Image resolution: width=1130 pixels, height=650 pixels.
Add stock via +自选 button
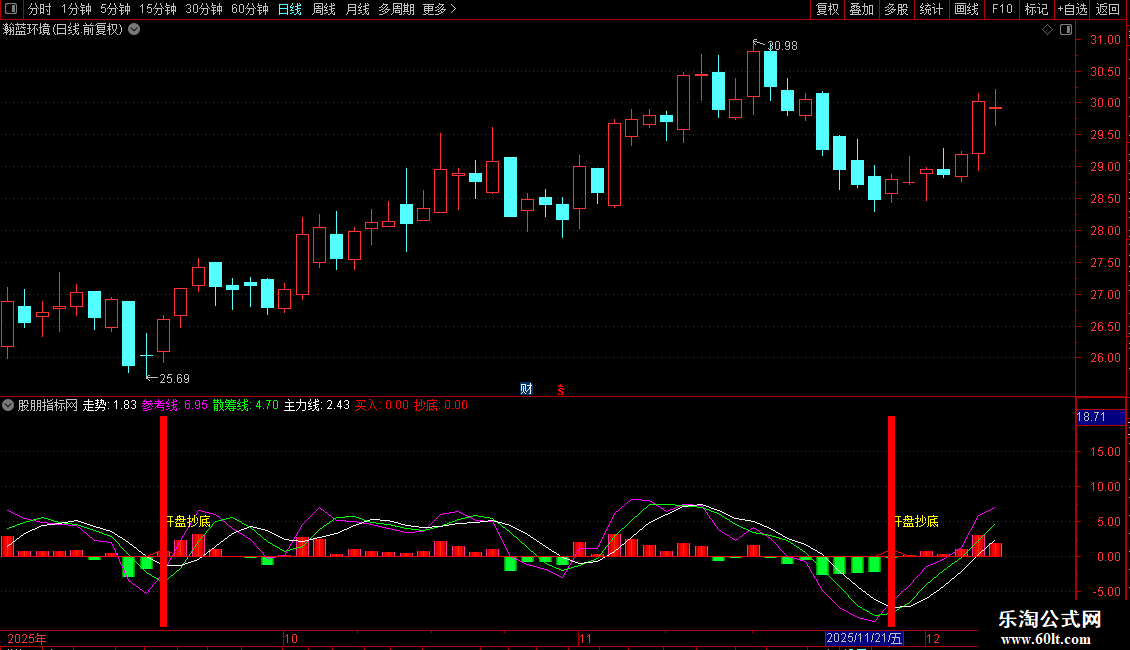coord(1072,9)
